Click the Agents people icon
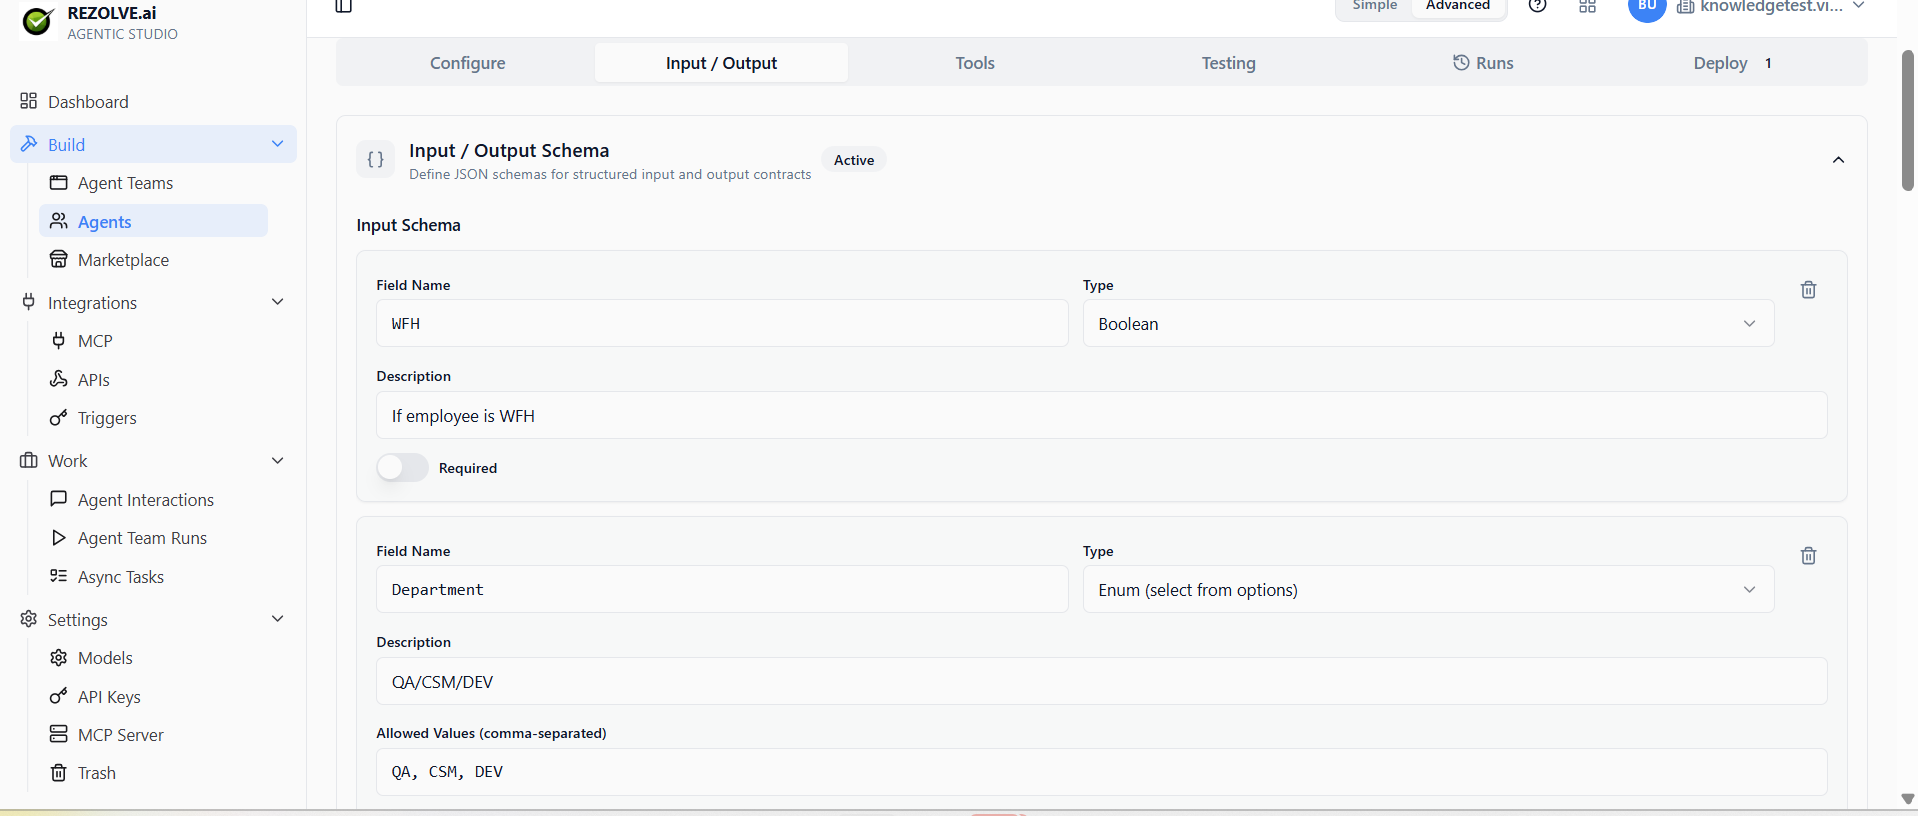 [59, 221]
